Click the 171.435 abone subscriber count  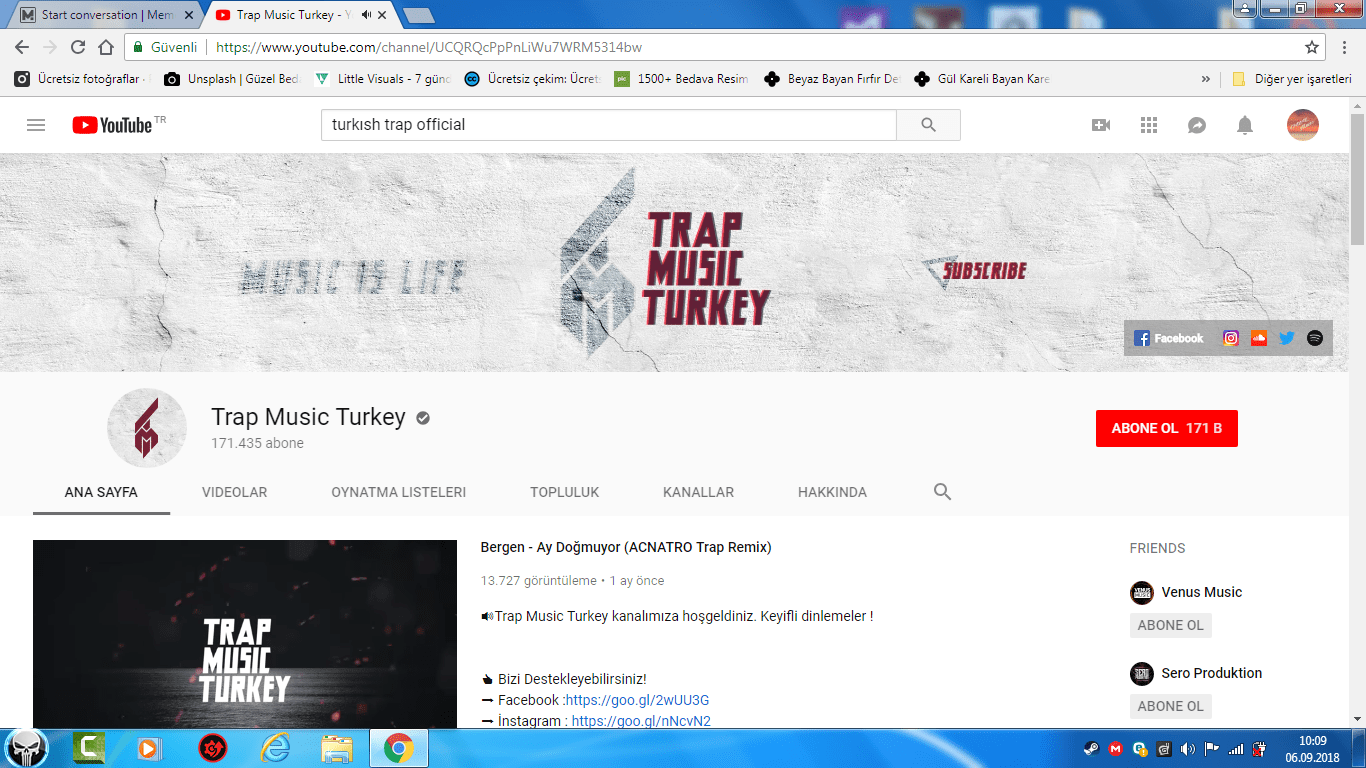click(x=257, y=443)
